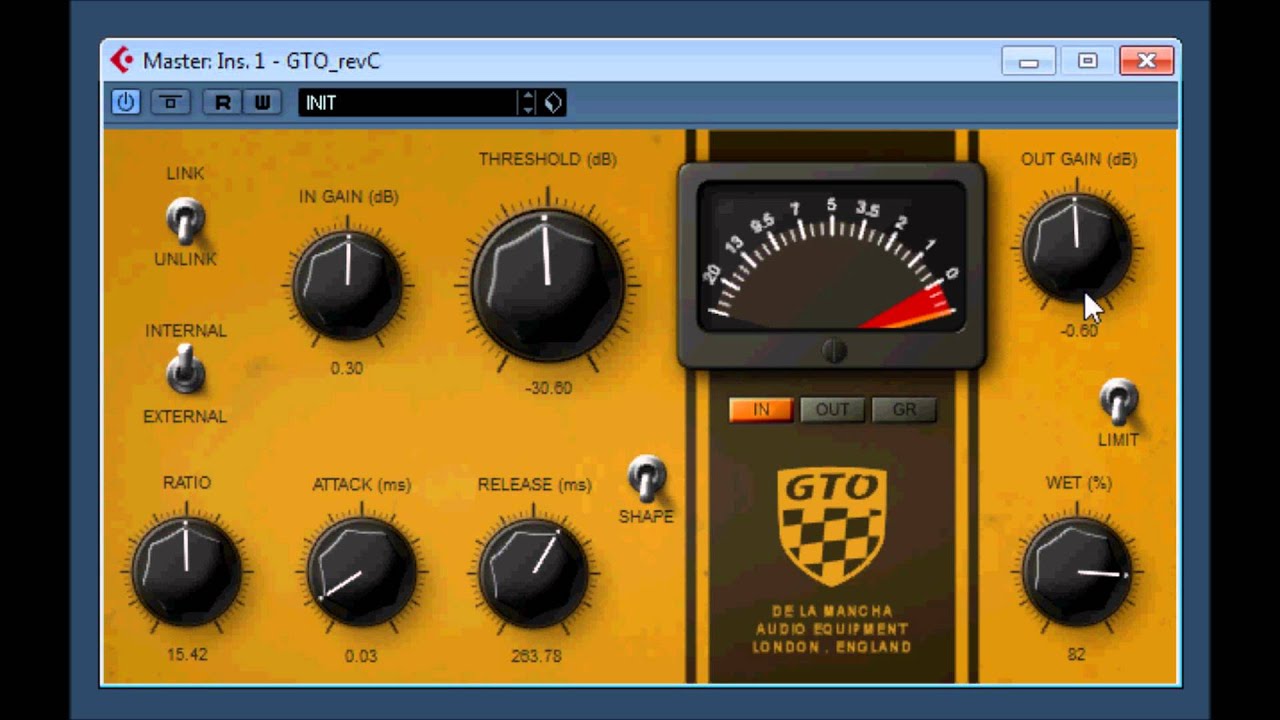Click the window title Master: Ins. 1 - GTO_revC
Image resolution: width=1280 pixels, height=720 pixels.
[261, 61]
